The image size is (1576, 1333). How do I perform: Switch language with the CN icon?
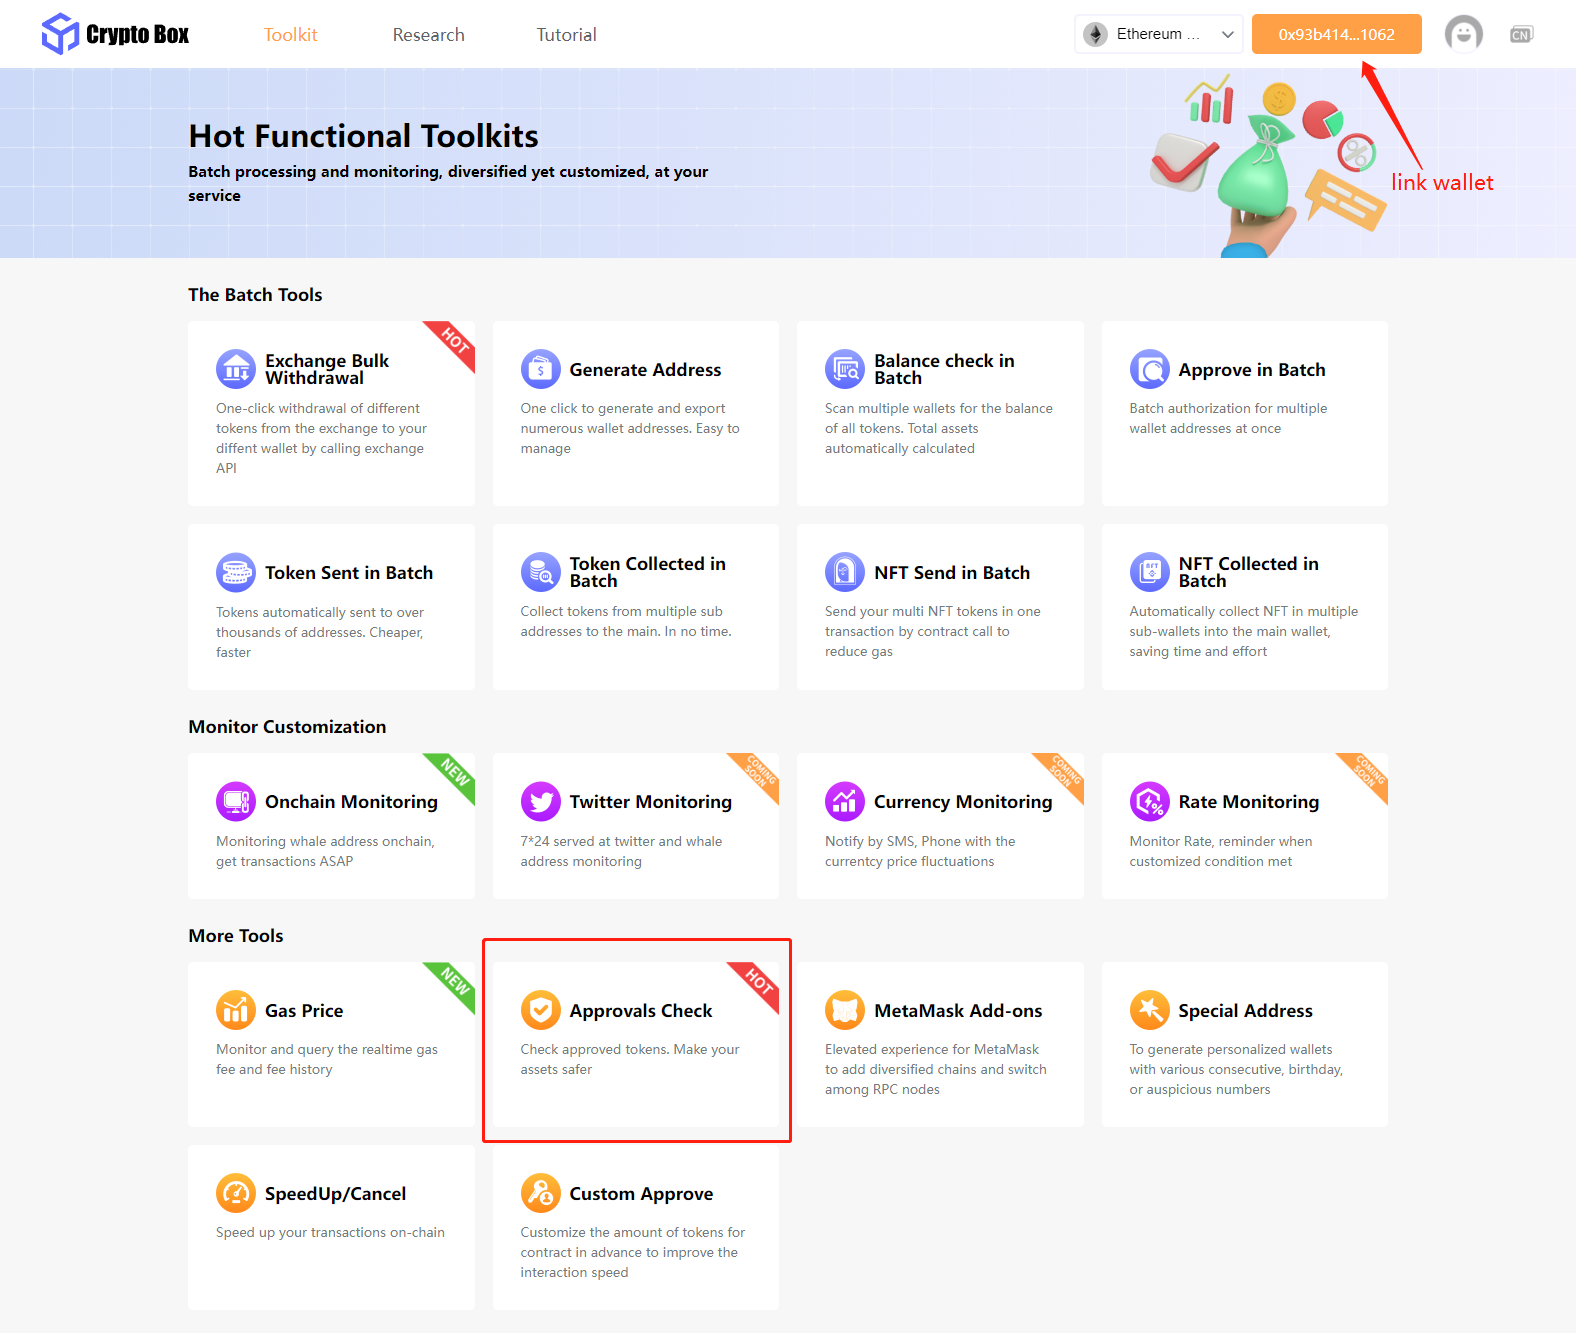(x=1521, y=34)
